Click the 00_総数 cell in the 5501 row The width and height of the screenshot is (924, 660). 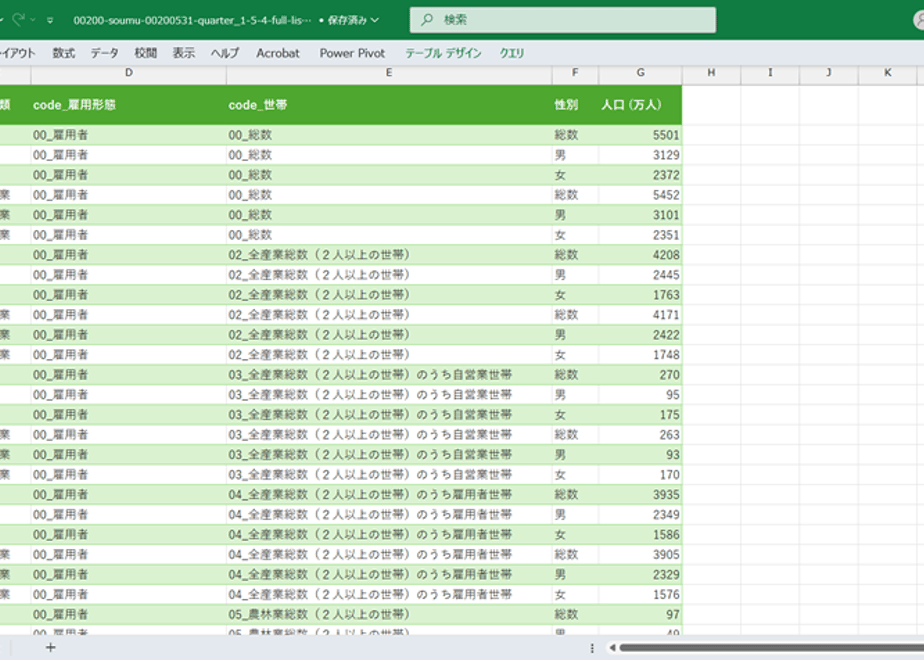pos(389,135)
